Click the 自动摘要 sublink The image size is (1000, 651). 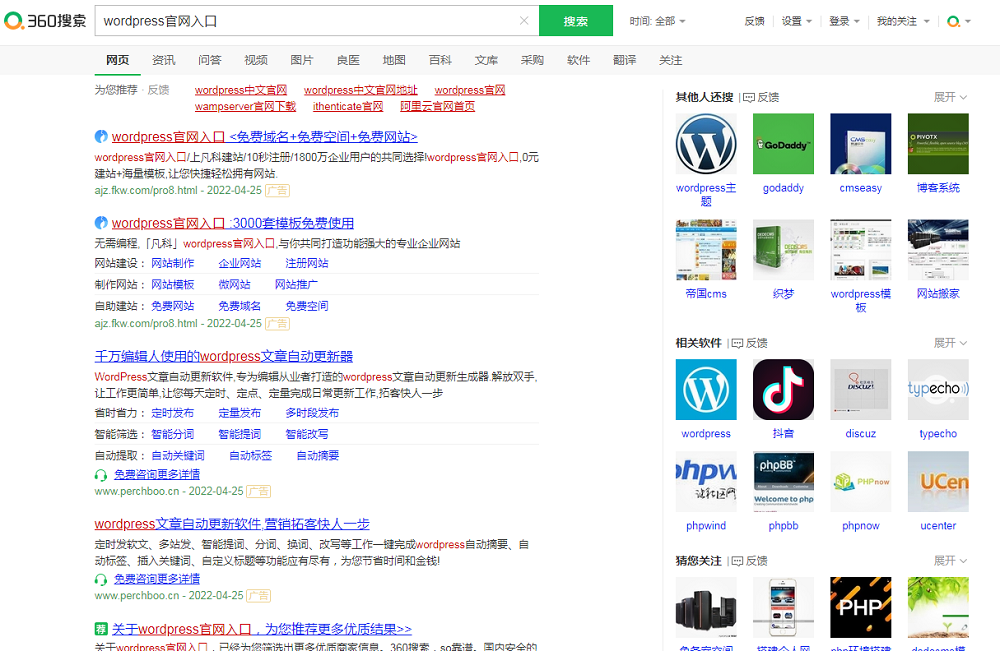click(x=318, y=455)
